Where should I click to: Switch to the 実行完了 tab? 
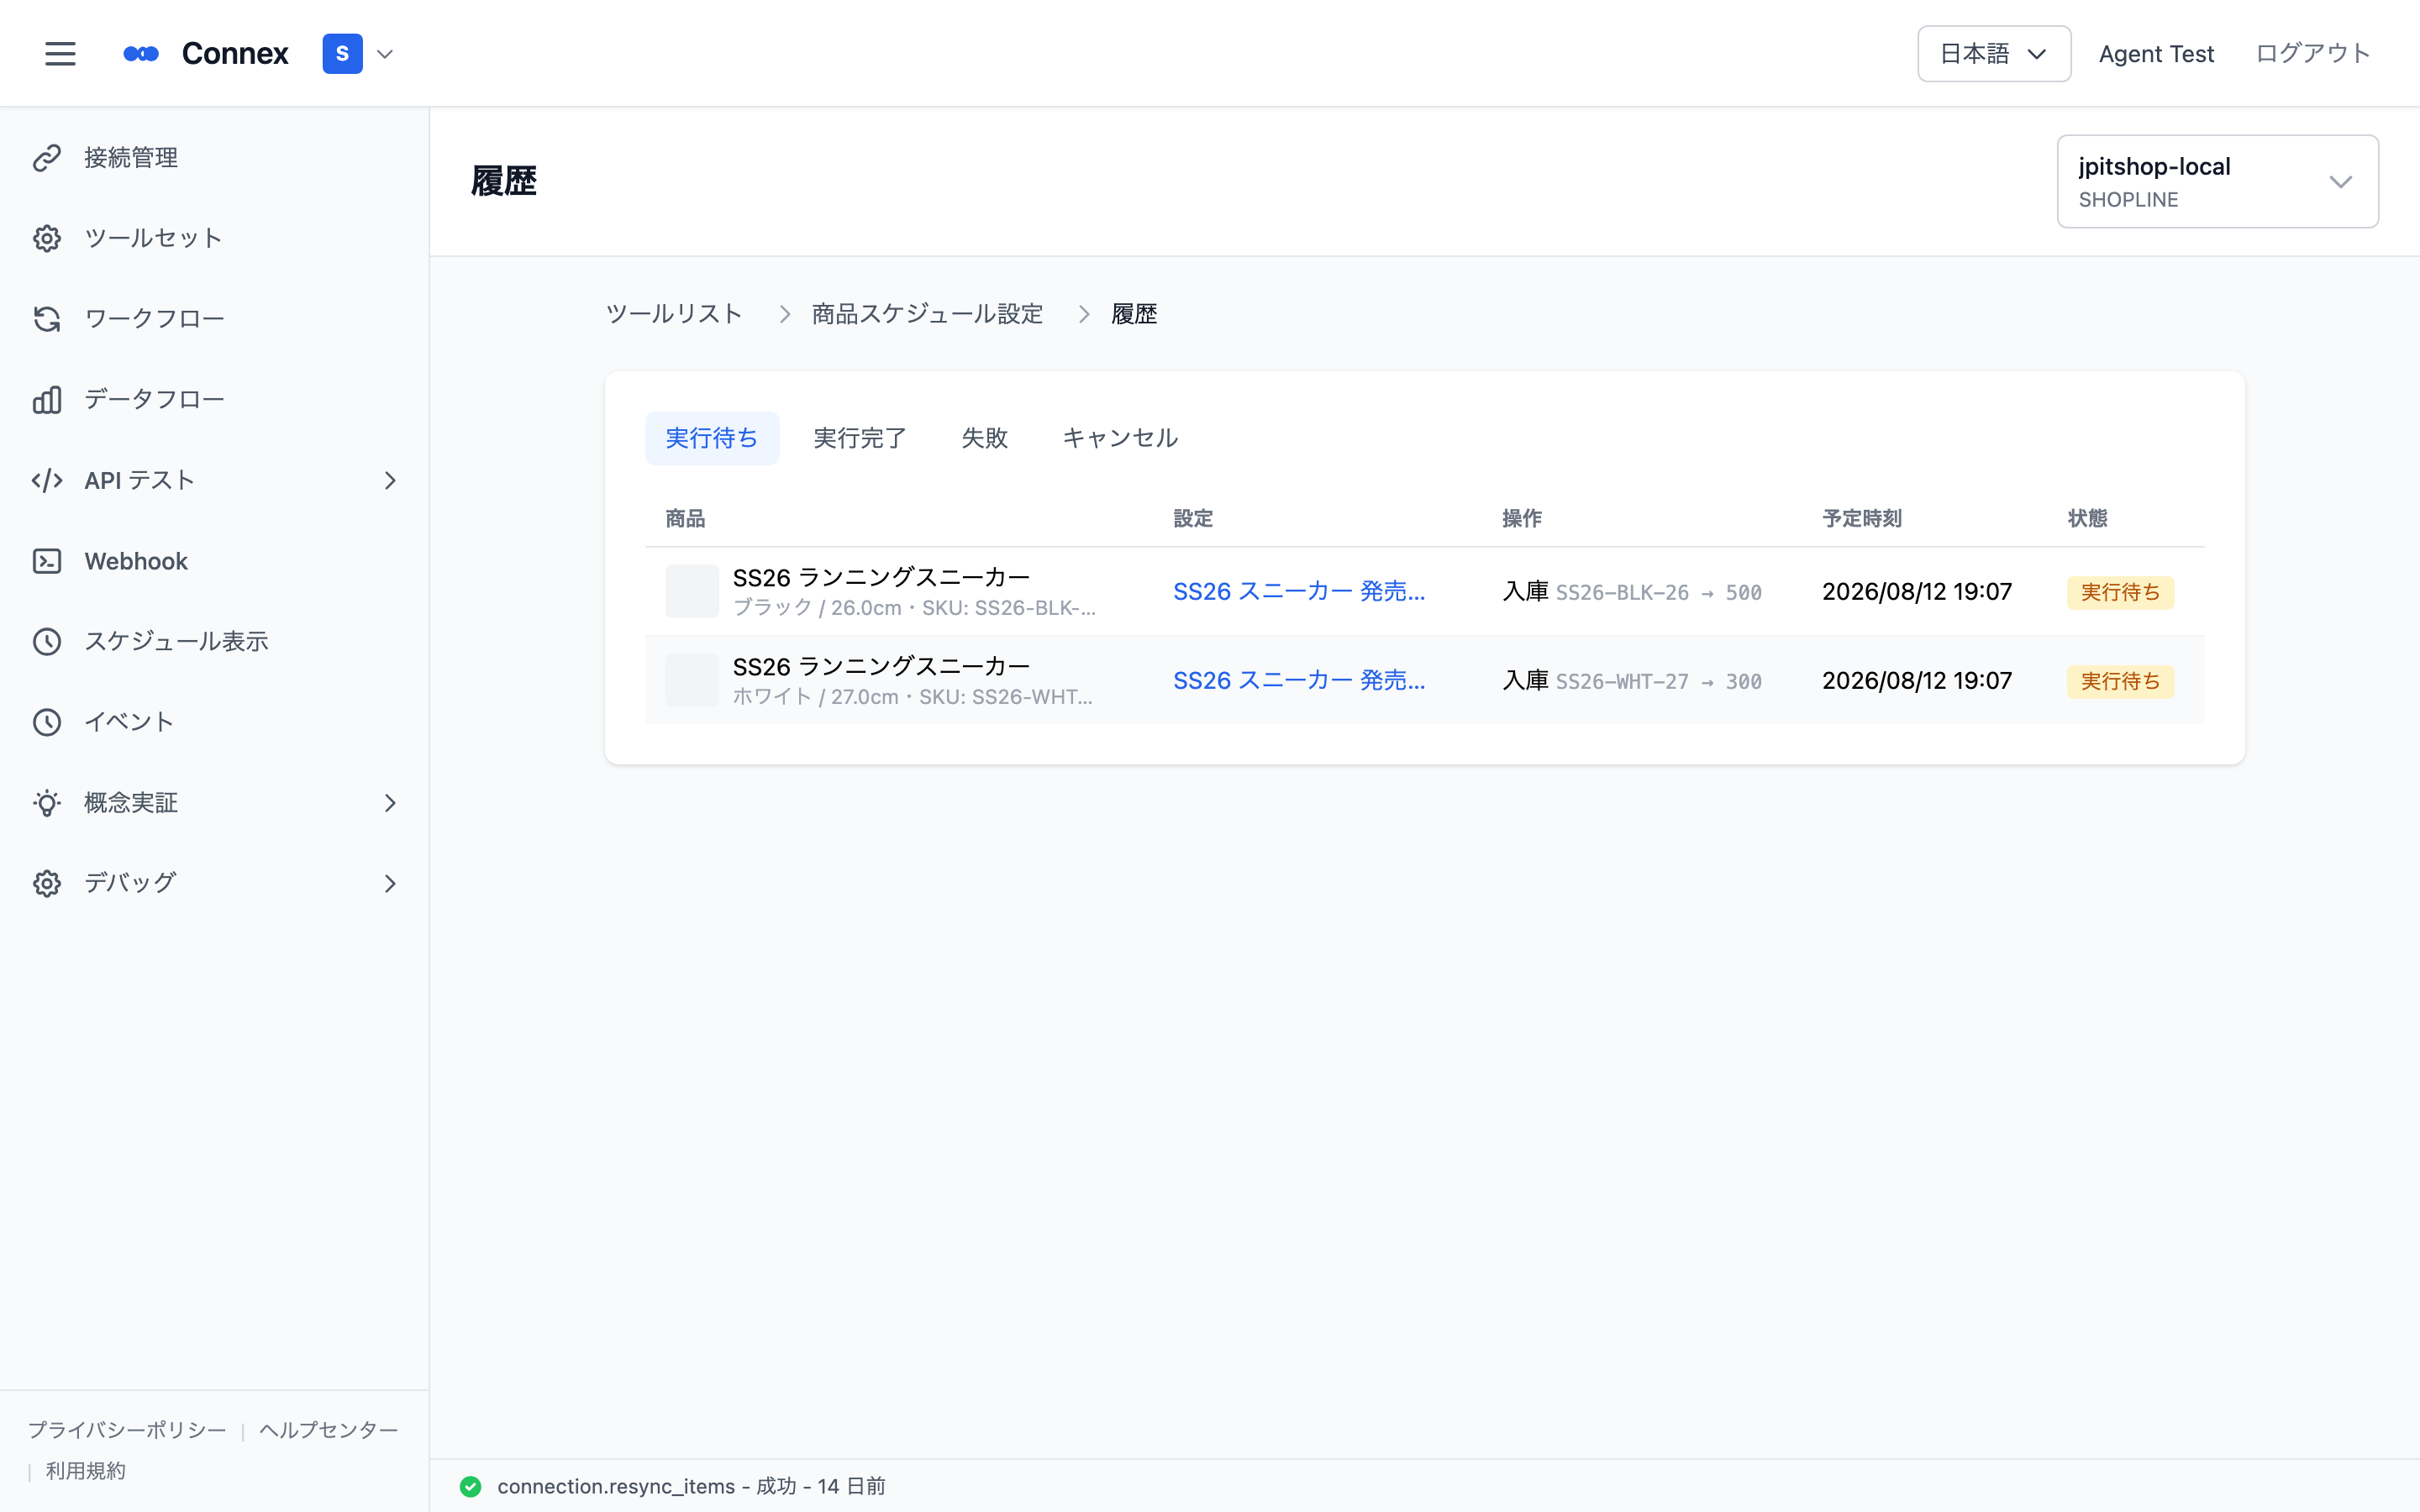(x=860, y=438)
